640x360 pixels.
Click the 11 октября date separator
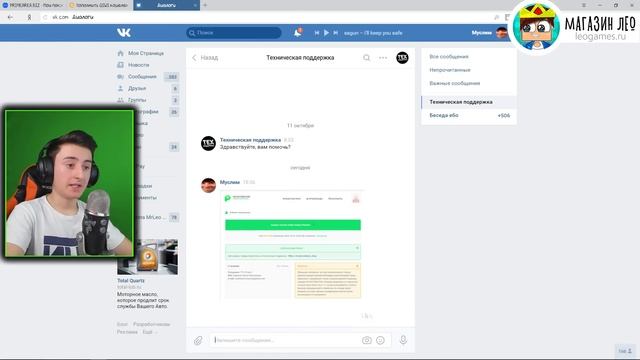[300, 126]
